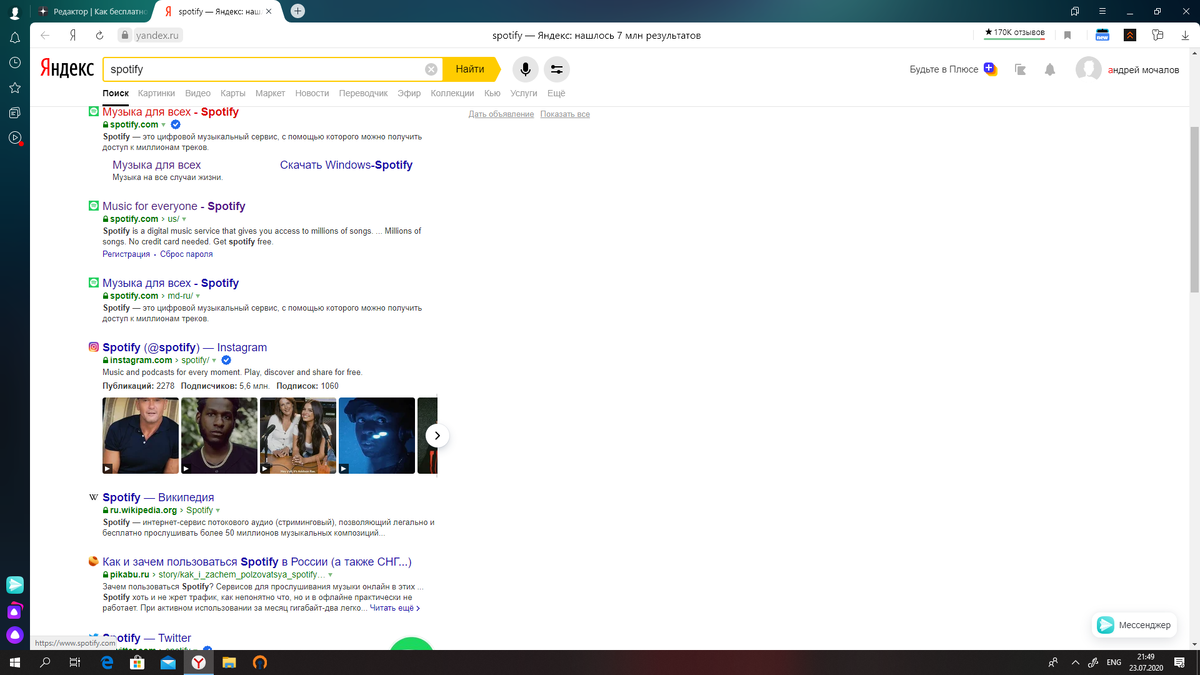Switch to the 'Переводчик' tab
Viewport: 1200px width, 675px height.
coord(364,93)
